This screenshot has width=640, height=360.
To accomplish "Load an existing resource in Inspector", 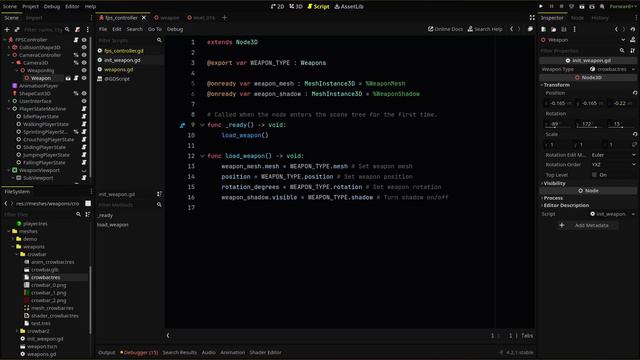I will click(553, 29).
